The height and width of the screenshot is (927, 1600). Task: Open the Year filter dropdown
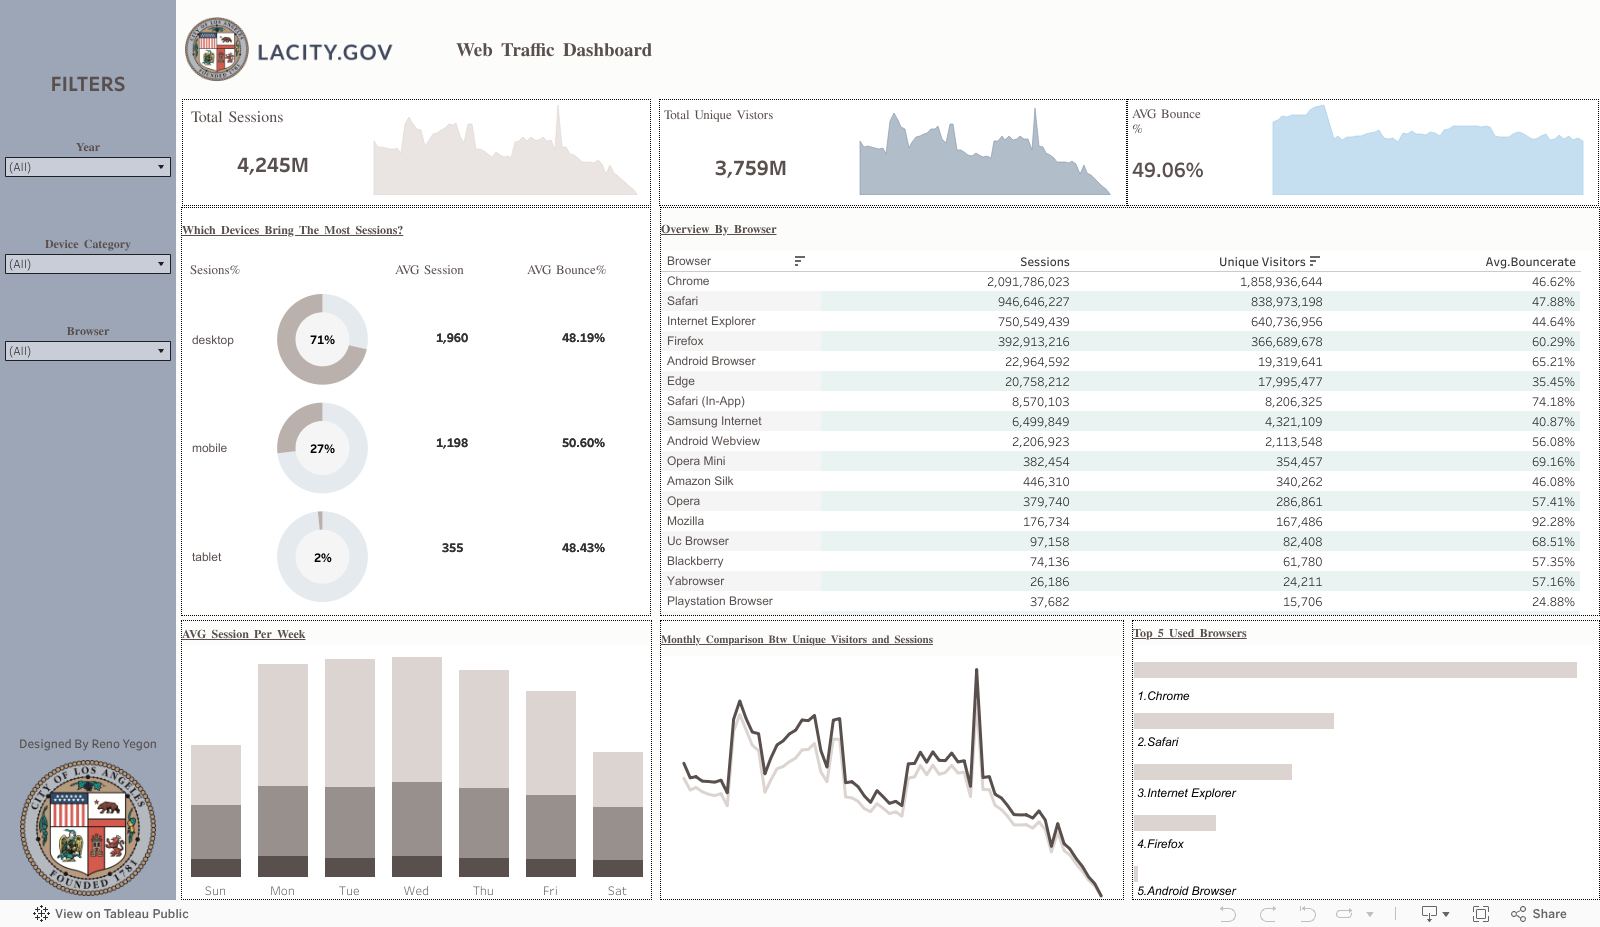click(88, 167)
